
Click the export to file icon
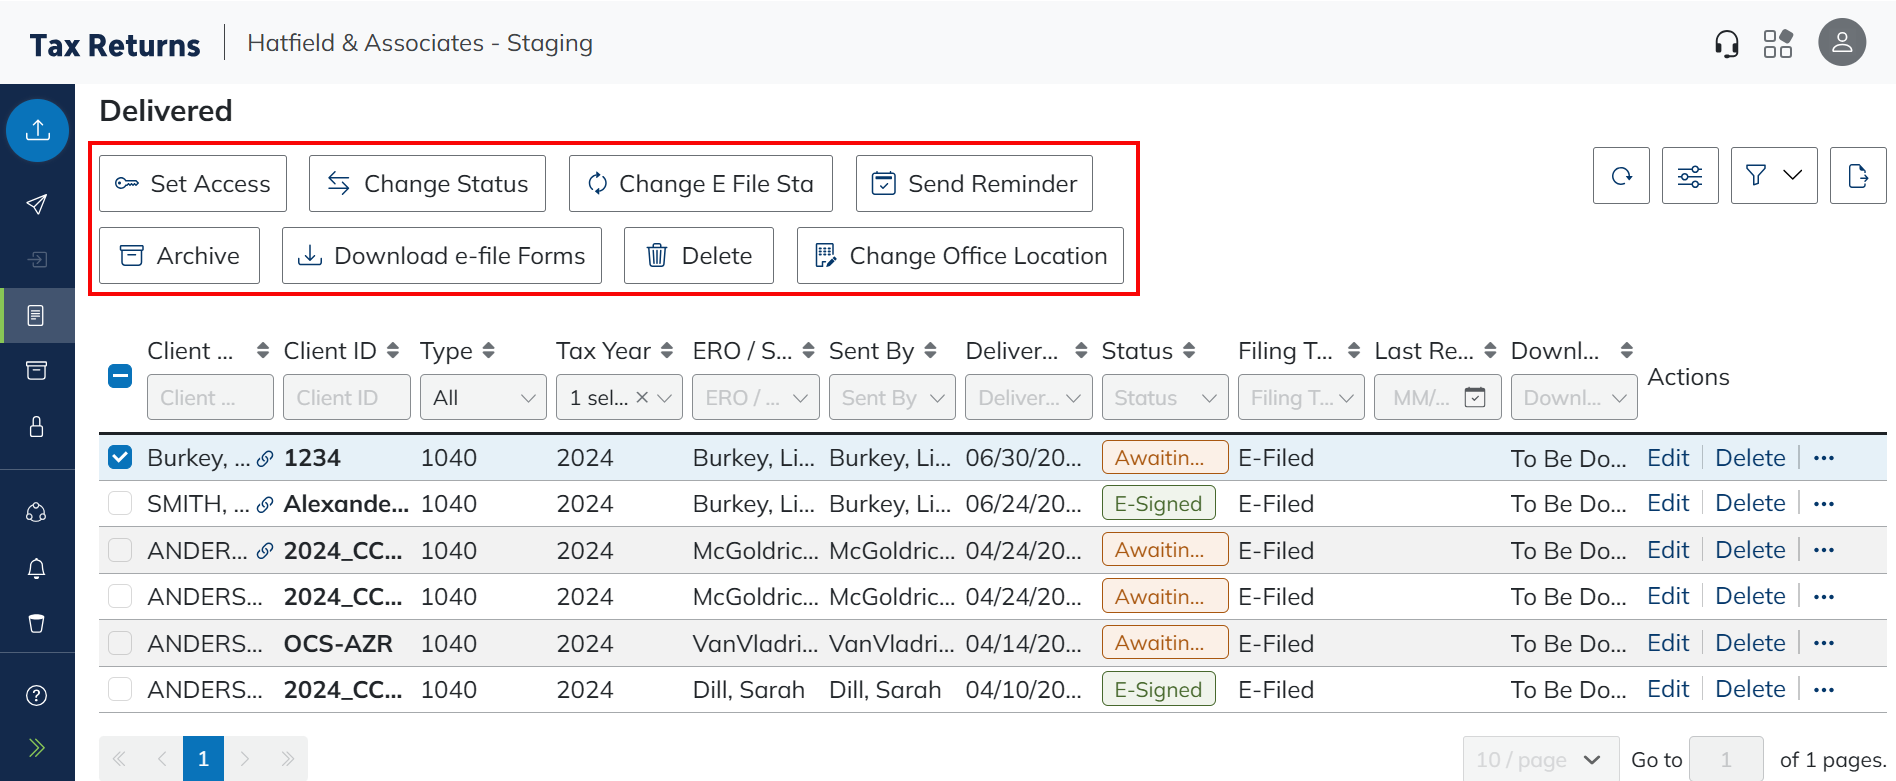(1858, 176)
